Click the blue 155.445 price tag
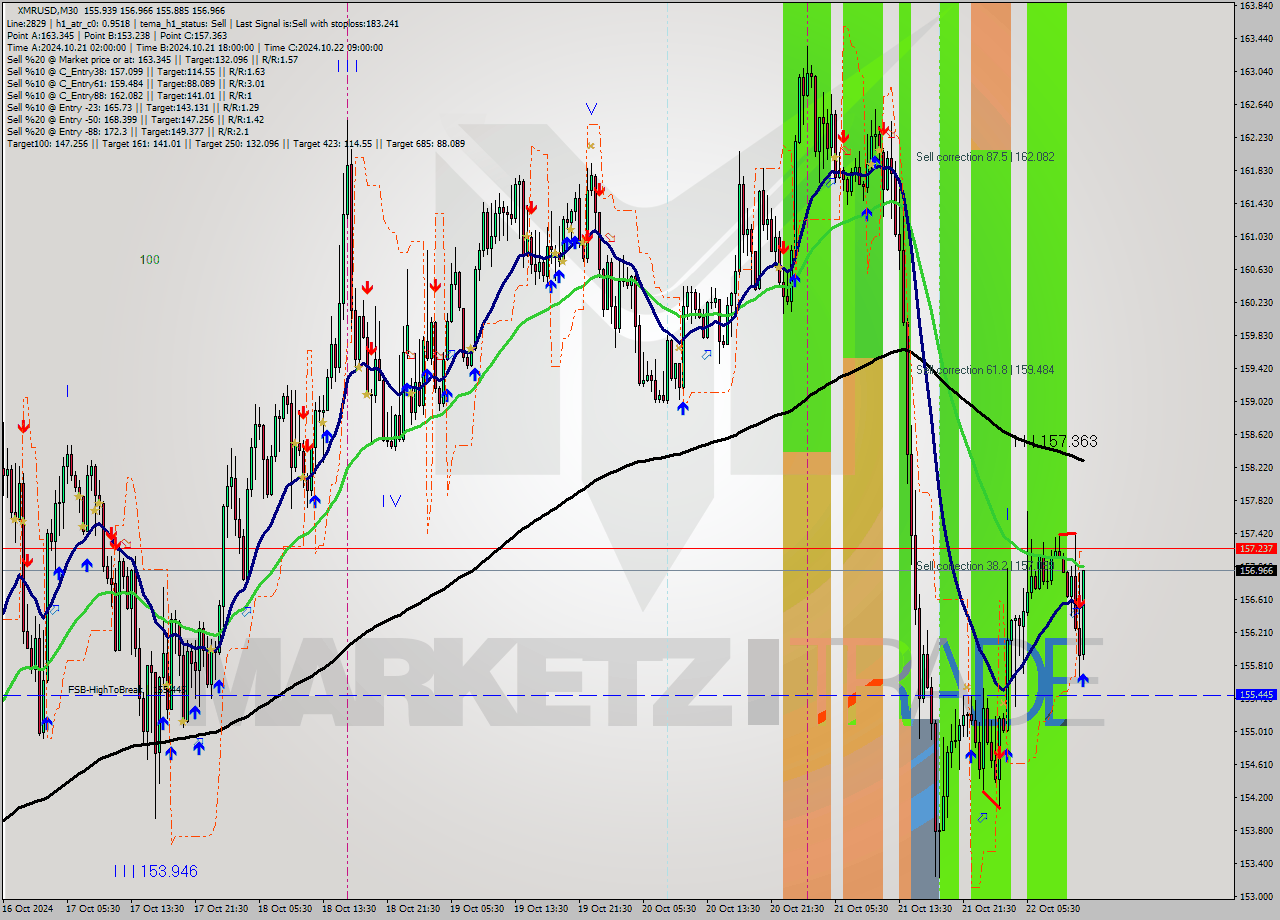 pos(1256,694)
